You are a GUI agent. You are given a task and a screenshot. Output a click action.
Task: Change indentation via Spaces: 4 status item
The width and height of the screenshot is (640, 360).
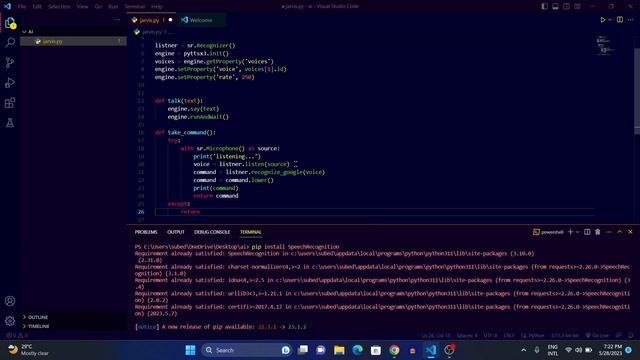point(467,336)
